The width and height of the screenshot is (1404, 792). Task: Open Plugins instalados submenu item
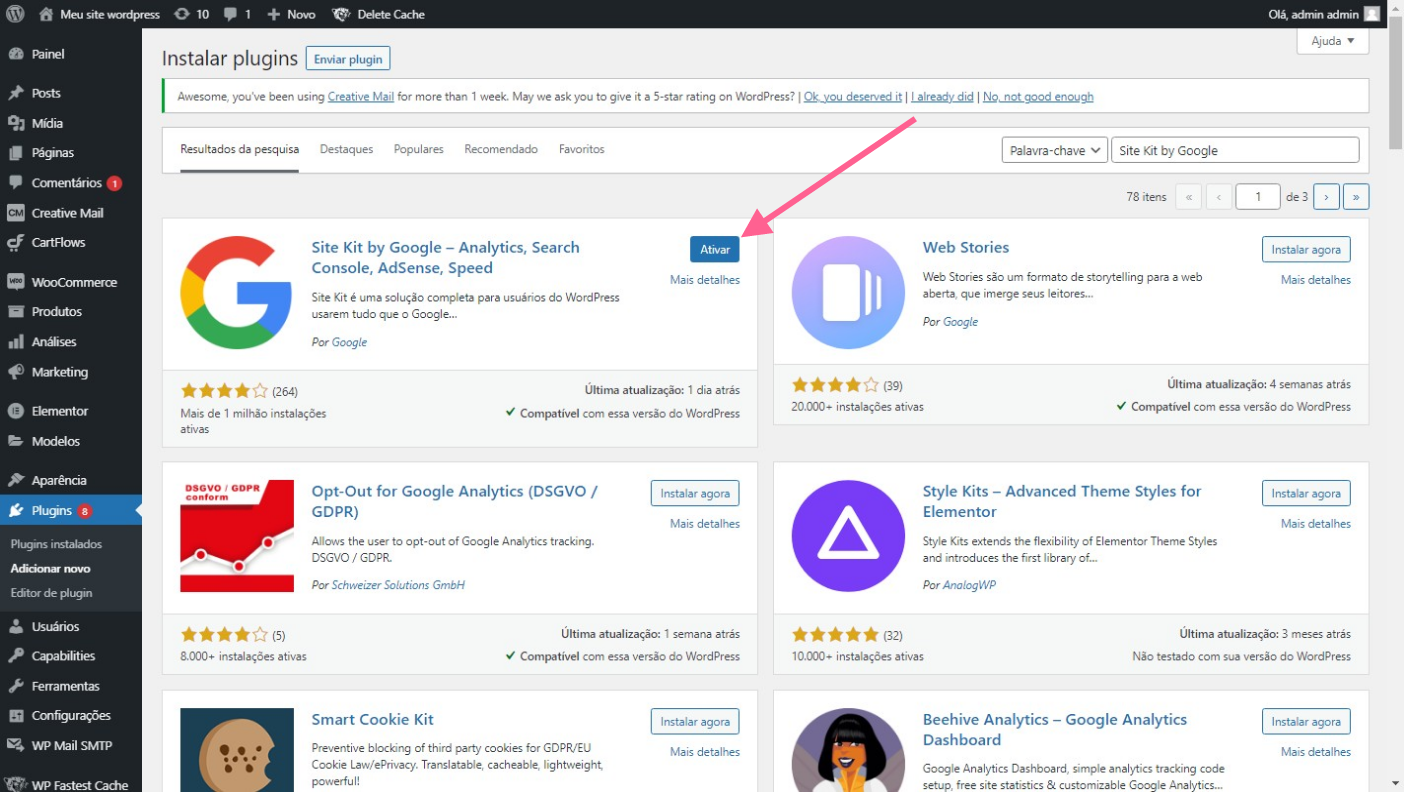[x=56, y=544]
